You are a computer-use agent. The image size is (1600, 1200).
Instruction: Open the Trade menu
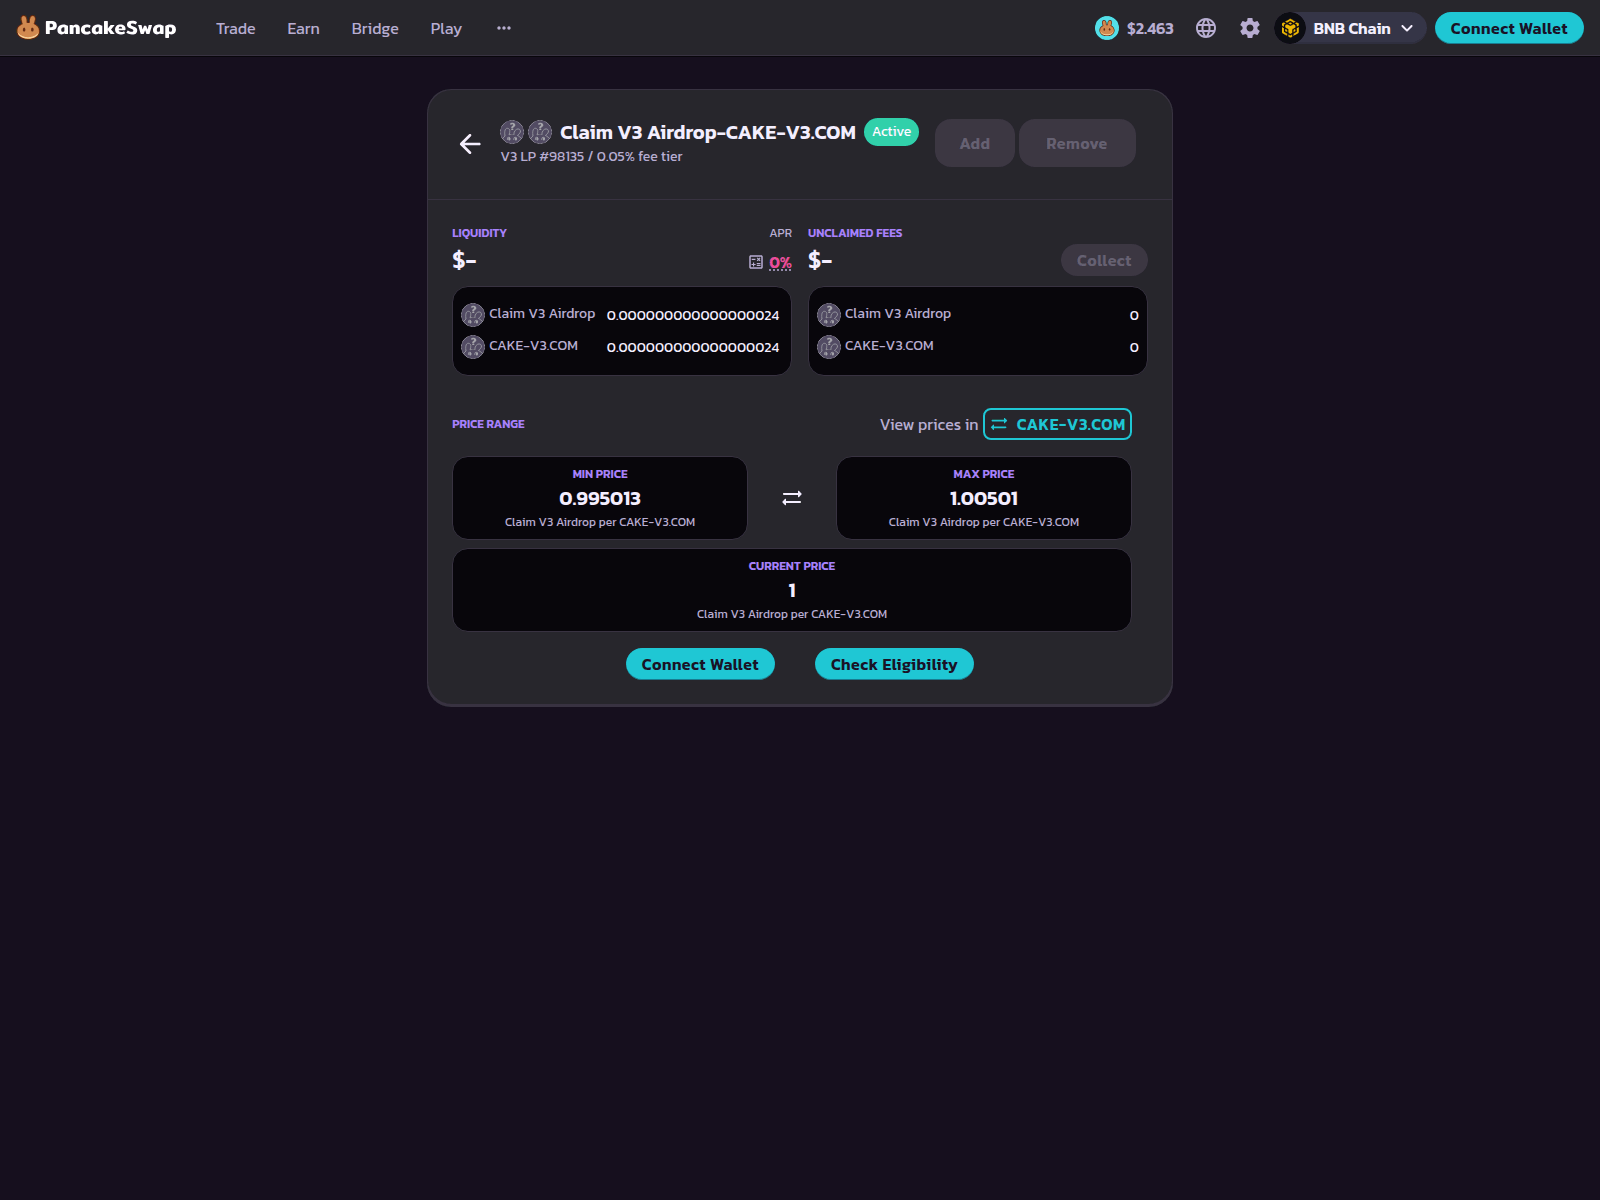[236, 28]
